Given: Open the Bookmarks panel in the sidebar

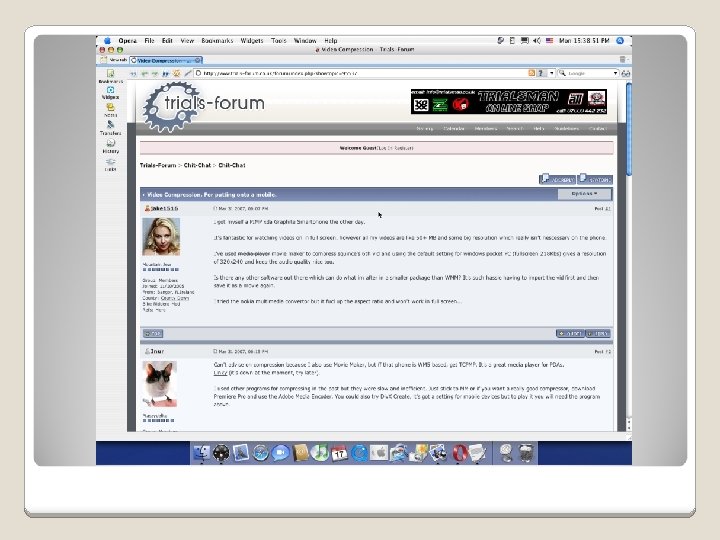Looking at the screenshot, I should (110, 76).
